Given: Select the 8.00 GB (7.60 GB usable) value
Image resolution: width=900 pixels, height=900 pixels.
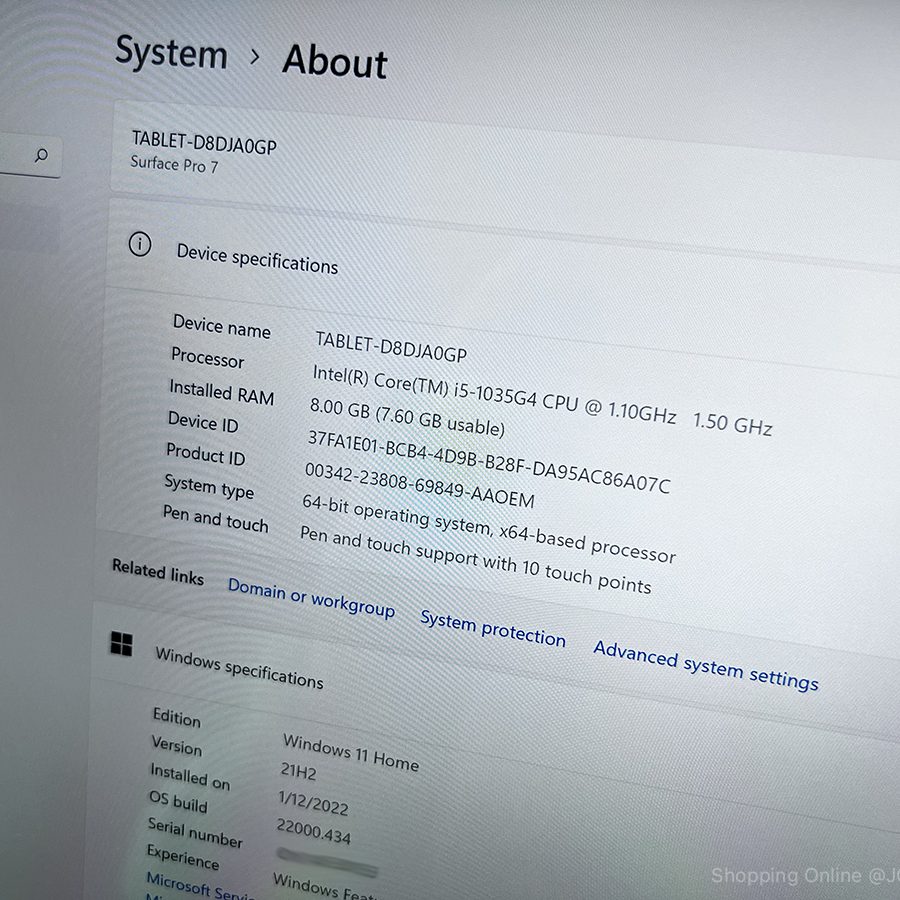Looking at the screenshot, I should [x=407, y=416].
